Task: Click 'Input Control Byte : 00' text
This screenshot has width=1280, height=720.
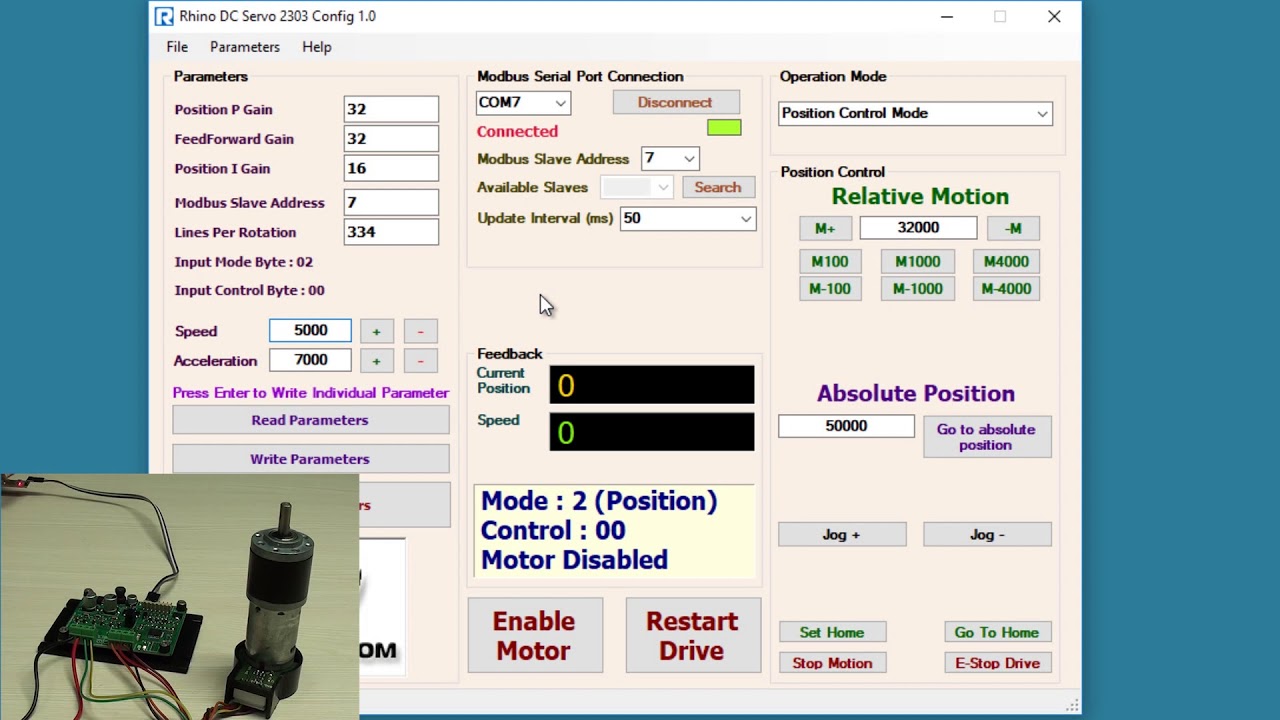Action: coord(250,290)
